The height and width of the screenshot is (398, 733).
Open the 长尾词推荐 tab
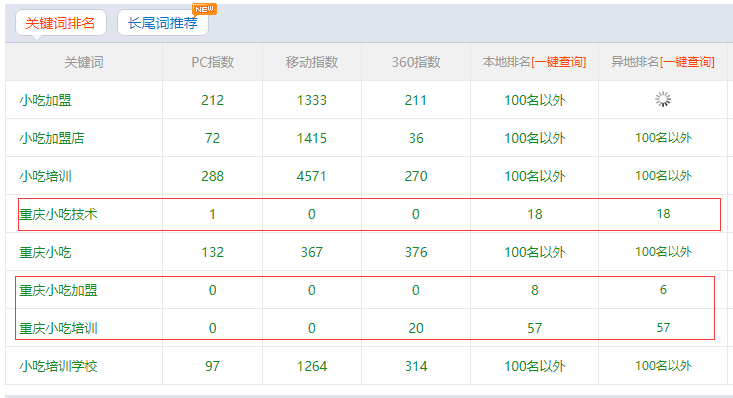coord(163,23)
